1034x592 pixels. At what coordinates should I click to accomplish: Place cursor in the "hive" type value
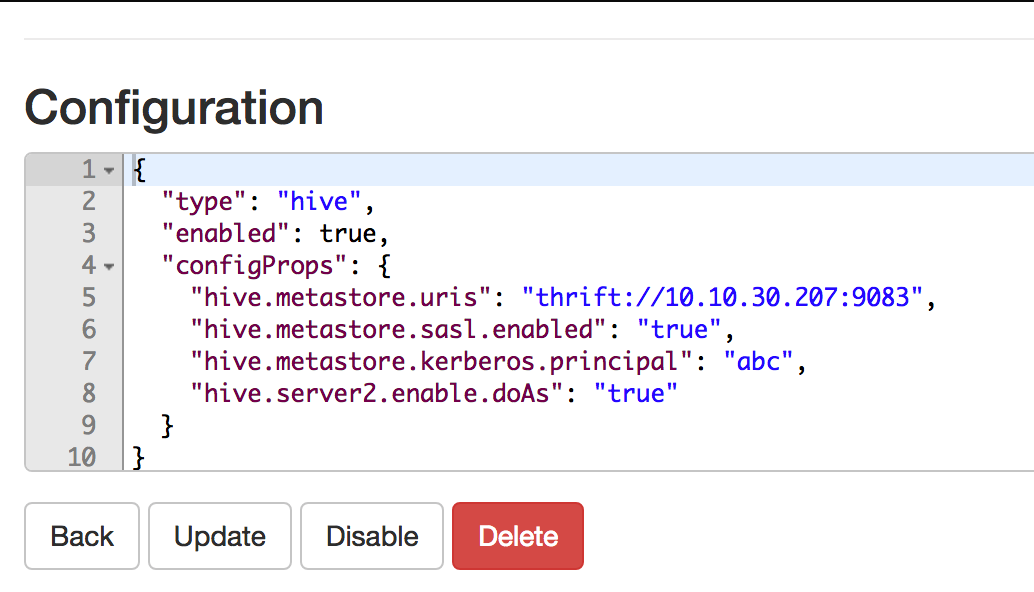pos(319,201)
